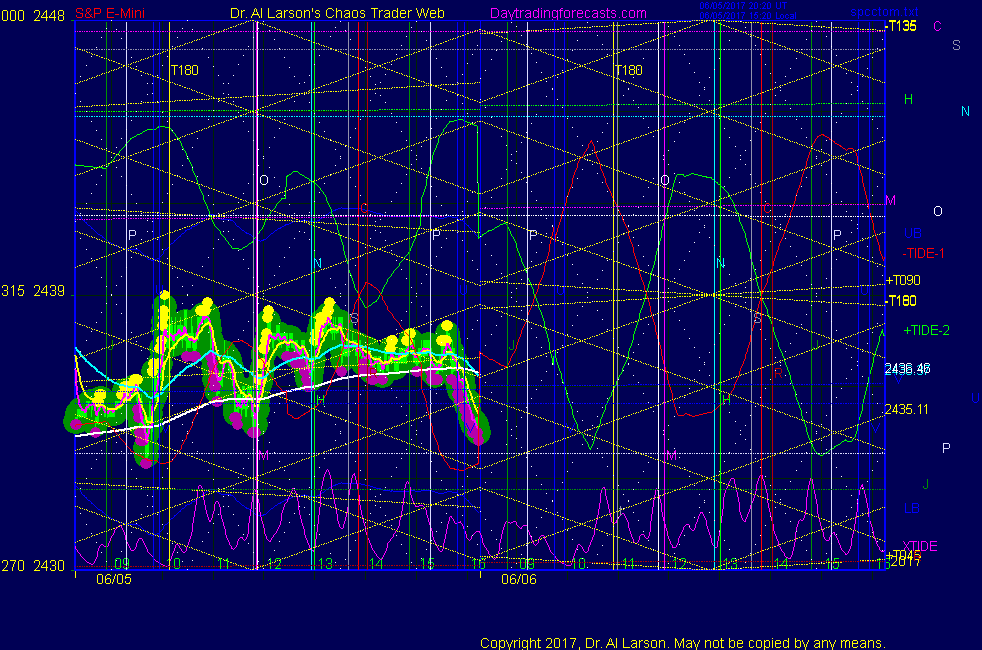Select the 06/05 date label
This screenshot has width=982, height=650.
[x=114, y=579]
